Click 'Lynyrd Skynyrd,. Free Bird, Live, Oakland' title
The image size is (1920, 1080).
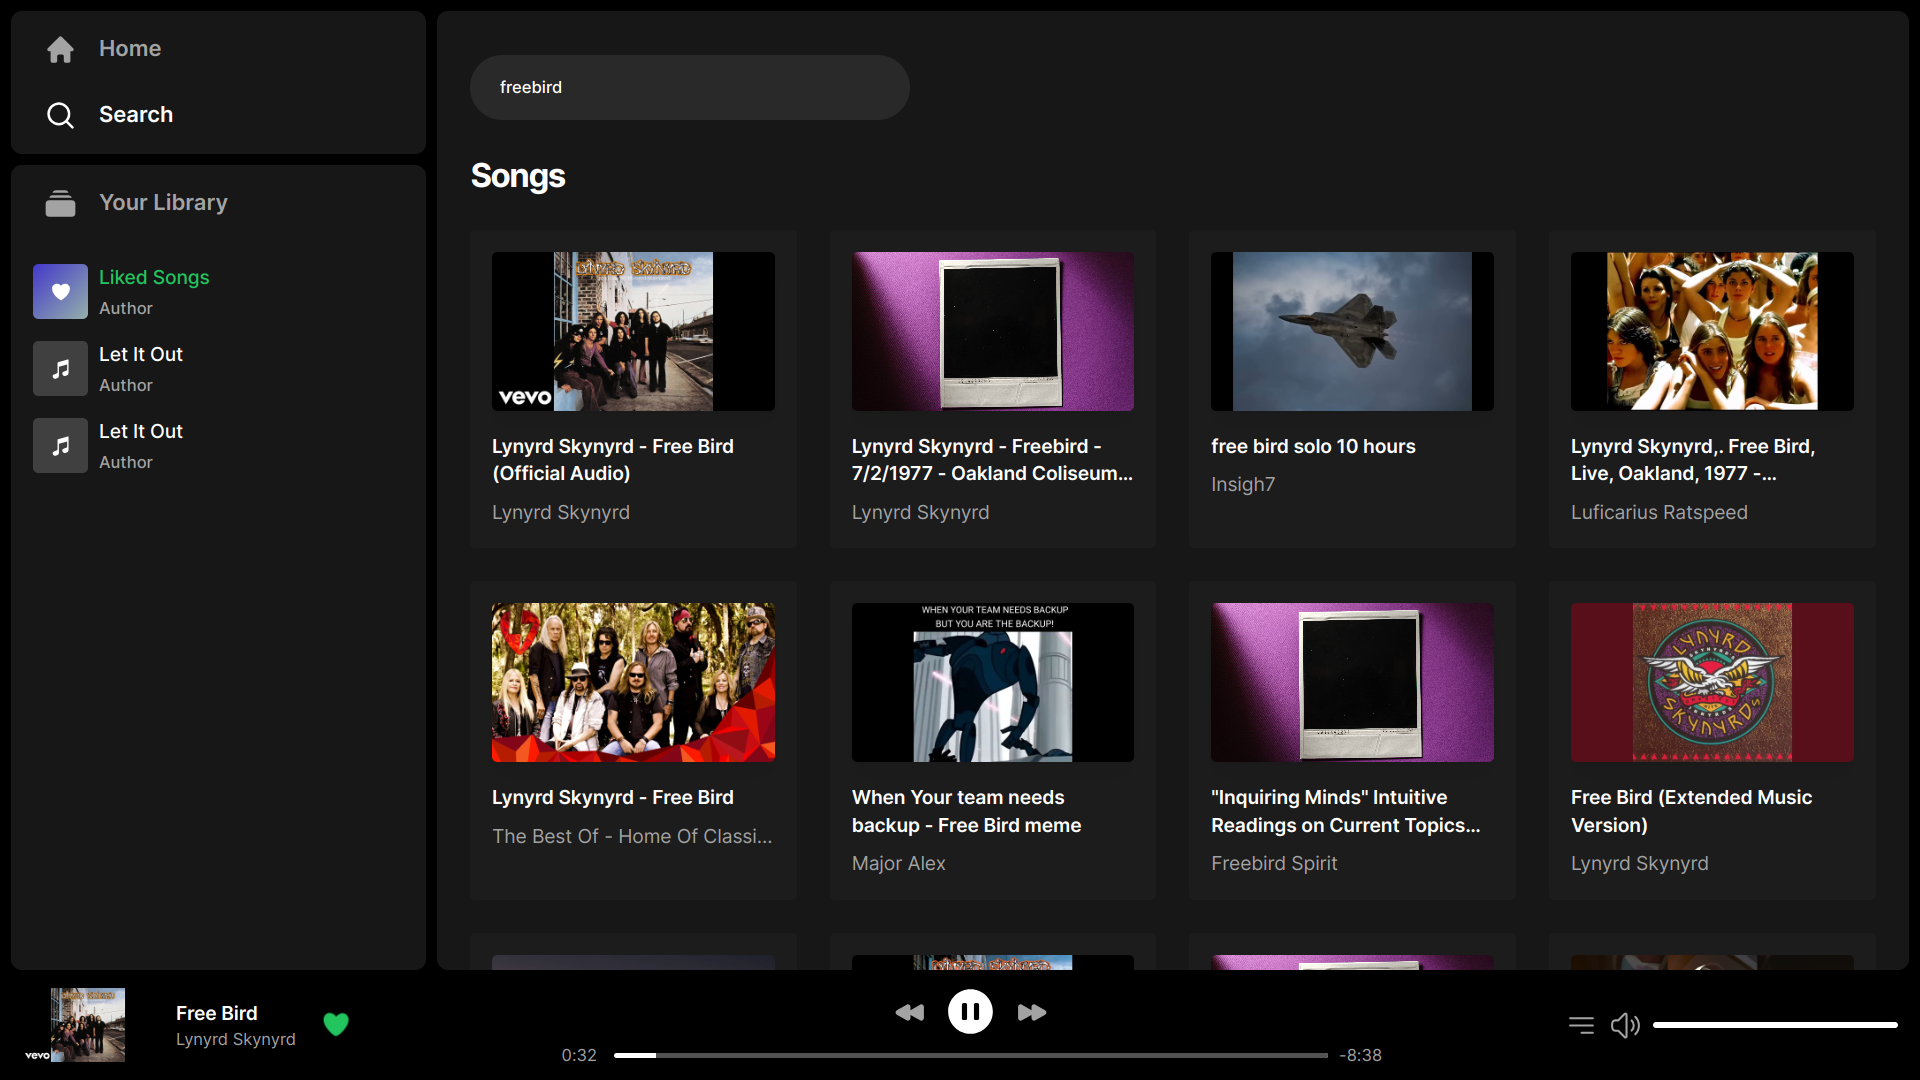pos(1692,460)
